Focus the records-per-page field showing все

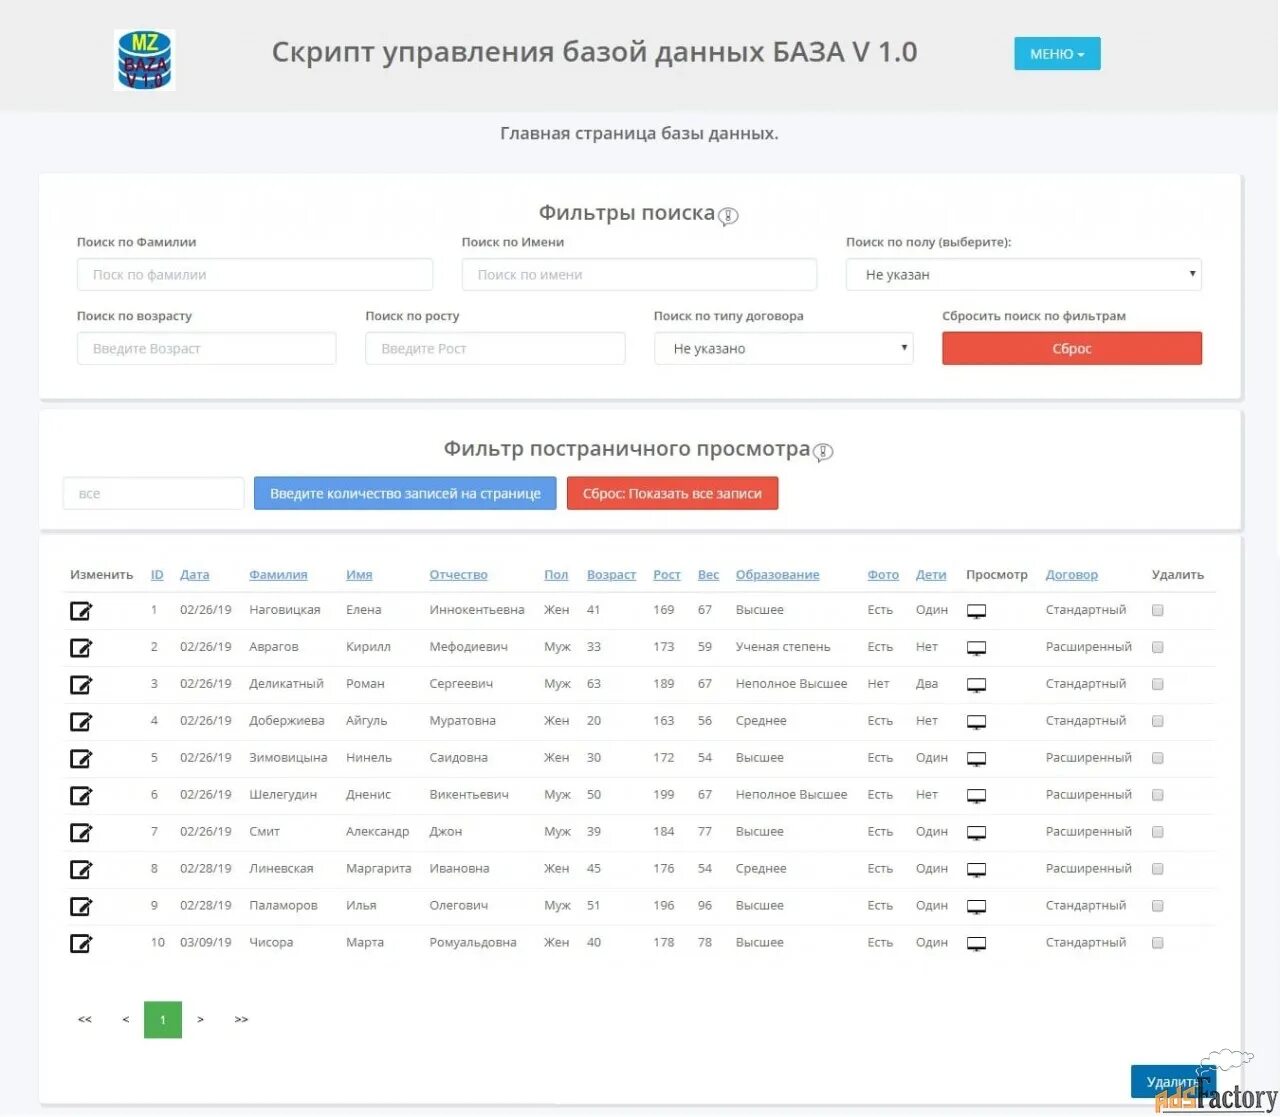153,494
